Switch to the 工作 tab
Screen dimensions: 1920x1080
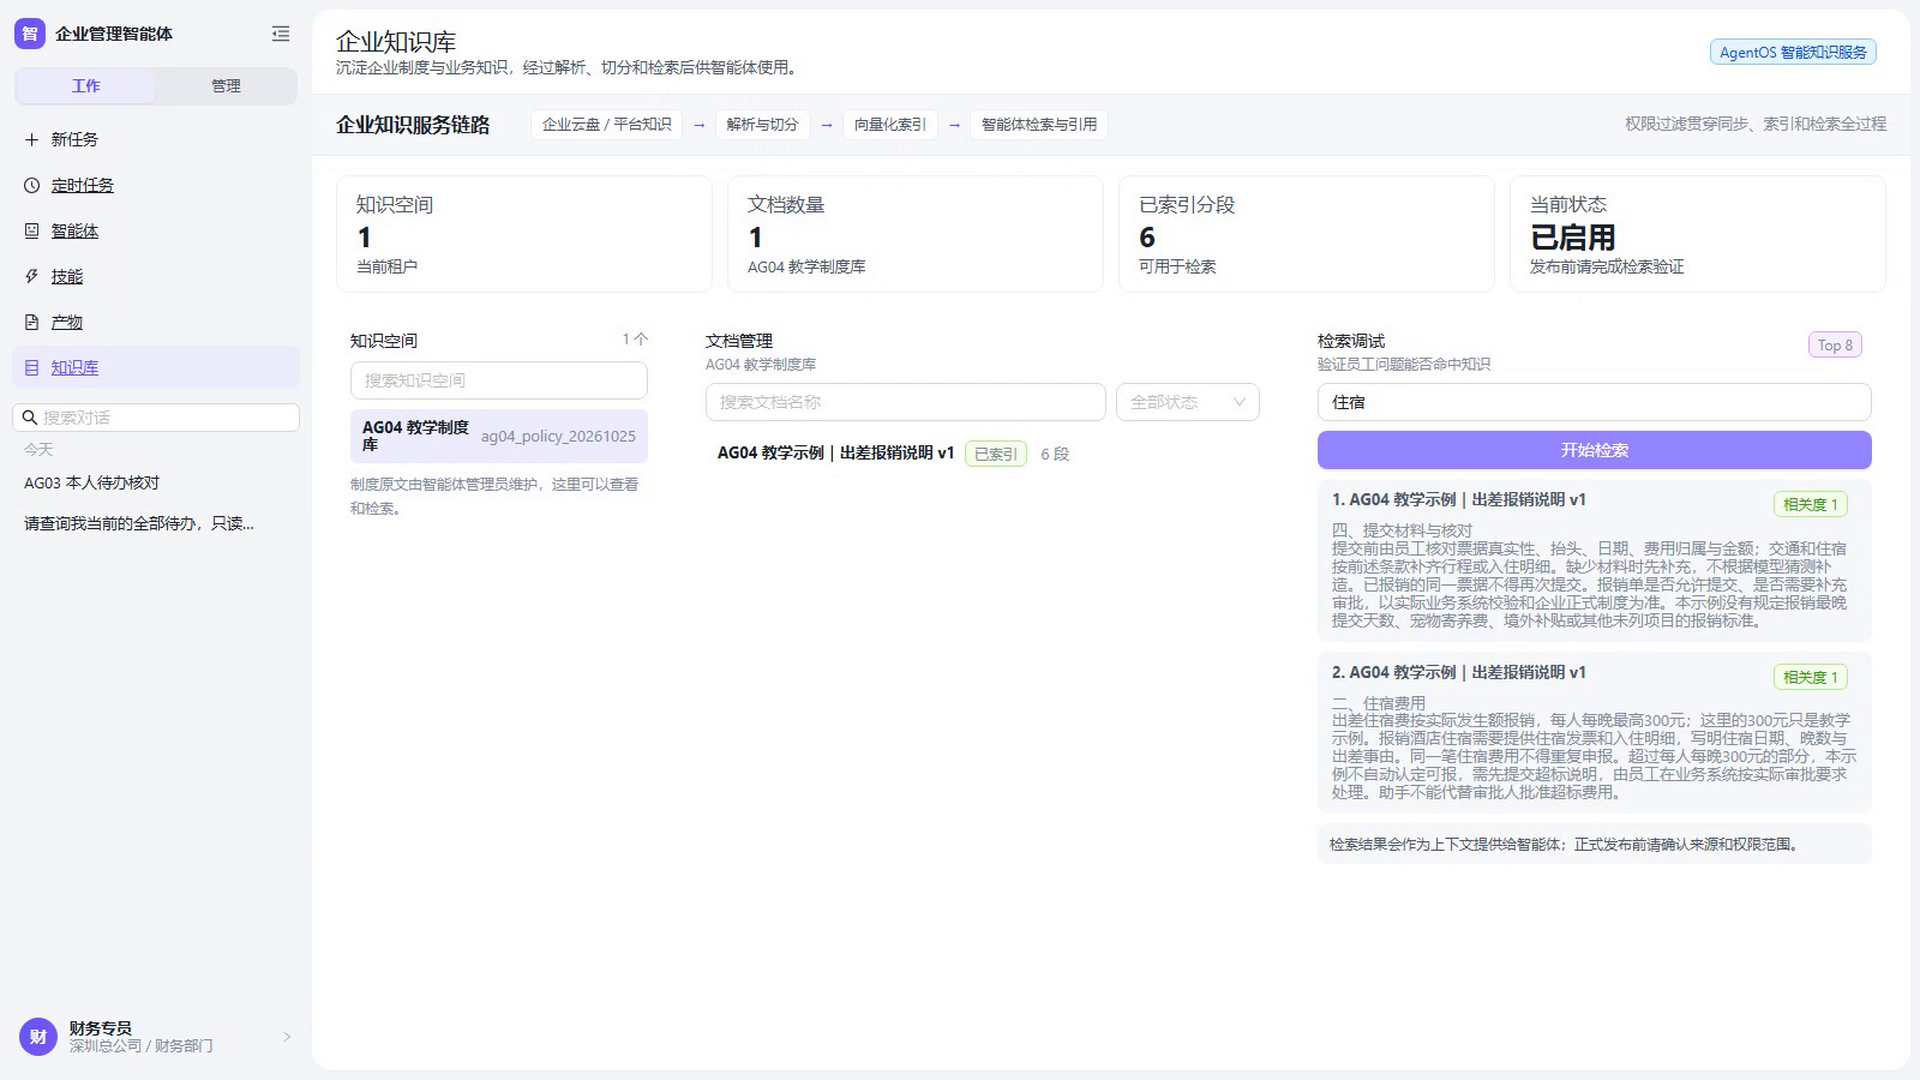(86, 86)
